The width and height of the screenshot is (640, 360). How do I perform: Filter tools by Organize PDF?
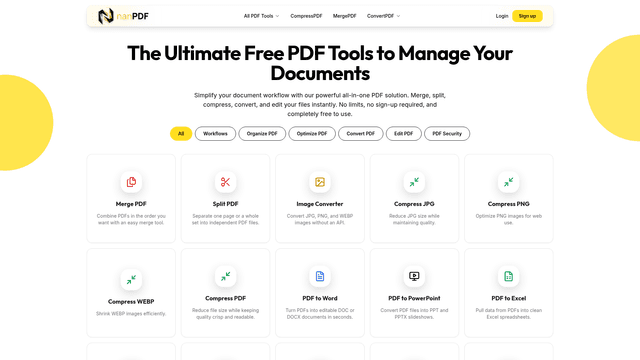[262, 133]
